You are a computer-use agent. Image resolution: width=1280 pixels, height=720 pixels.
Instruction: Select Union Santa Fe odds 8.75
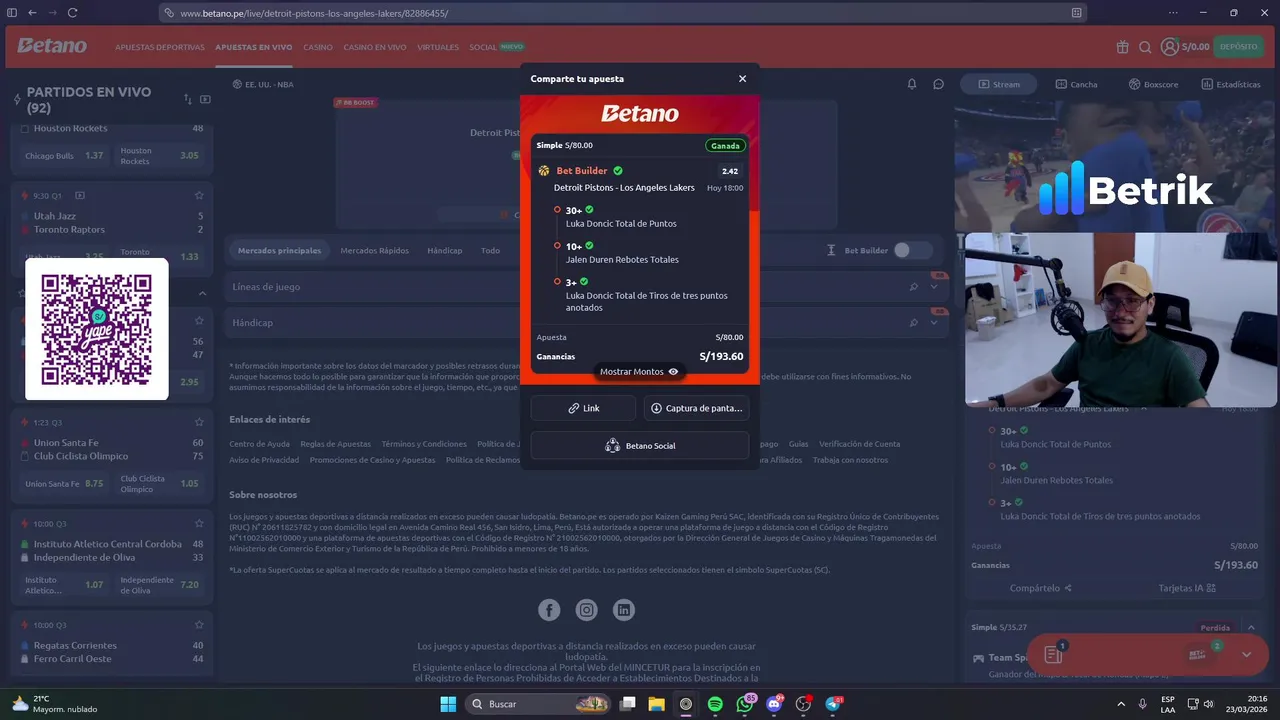coord(64,484)
